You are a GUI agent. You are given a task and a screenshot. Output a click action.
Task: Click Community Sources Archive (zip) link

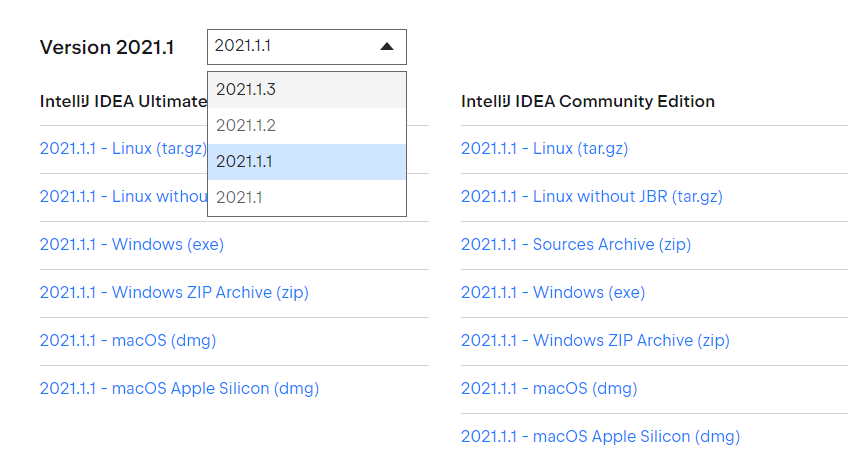pos(575,244)
